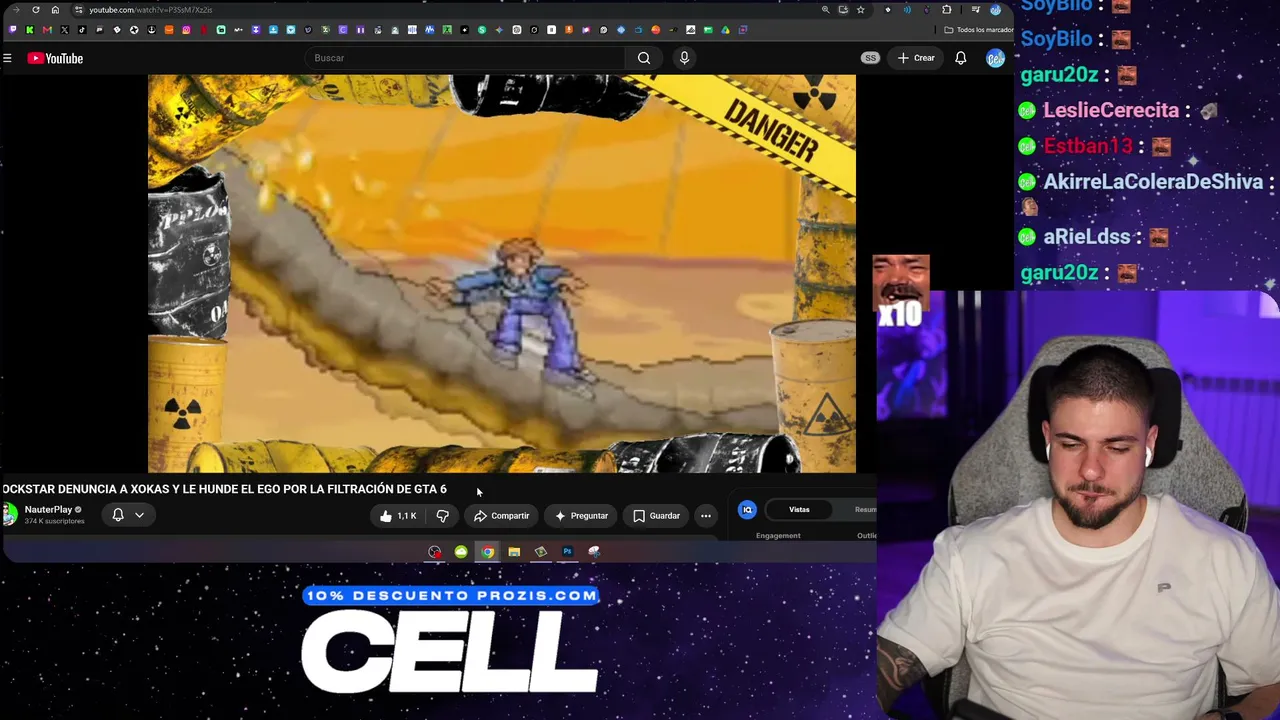Start voice search with the microphone
Viewport: 1280px width, 720px height.
[684, 58]
